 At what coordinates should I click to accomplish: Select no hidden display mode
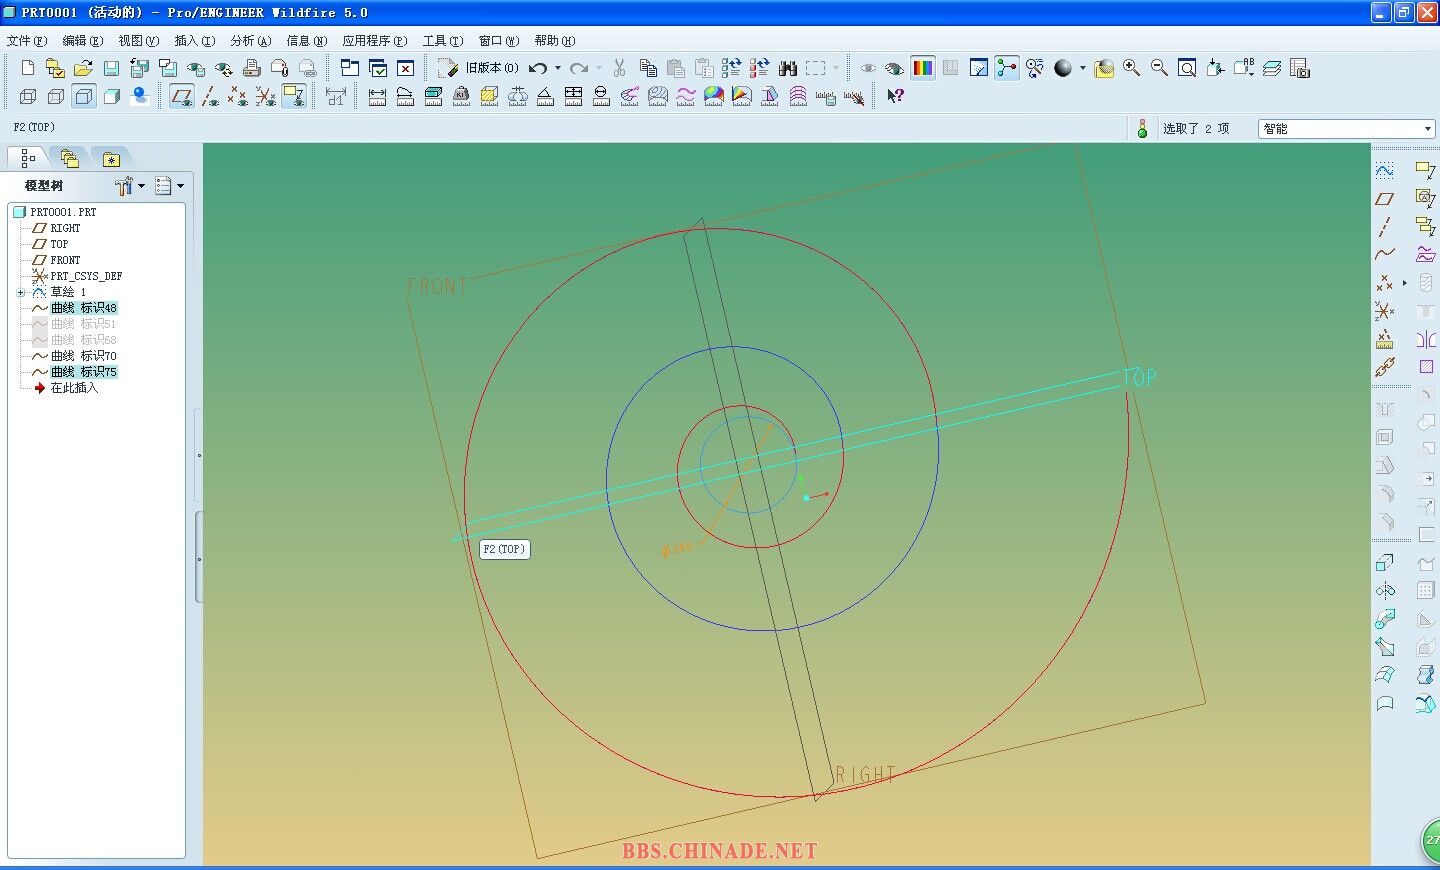[x=84, y=96]
